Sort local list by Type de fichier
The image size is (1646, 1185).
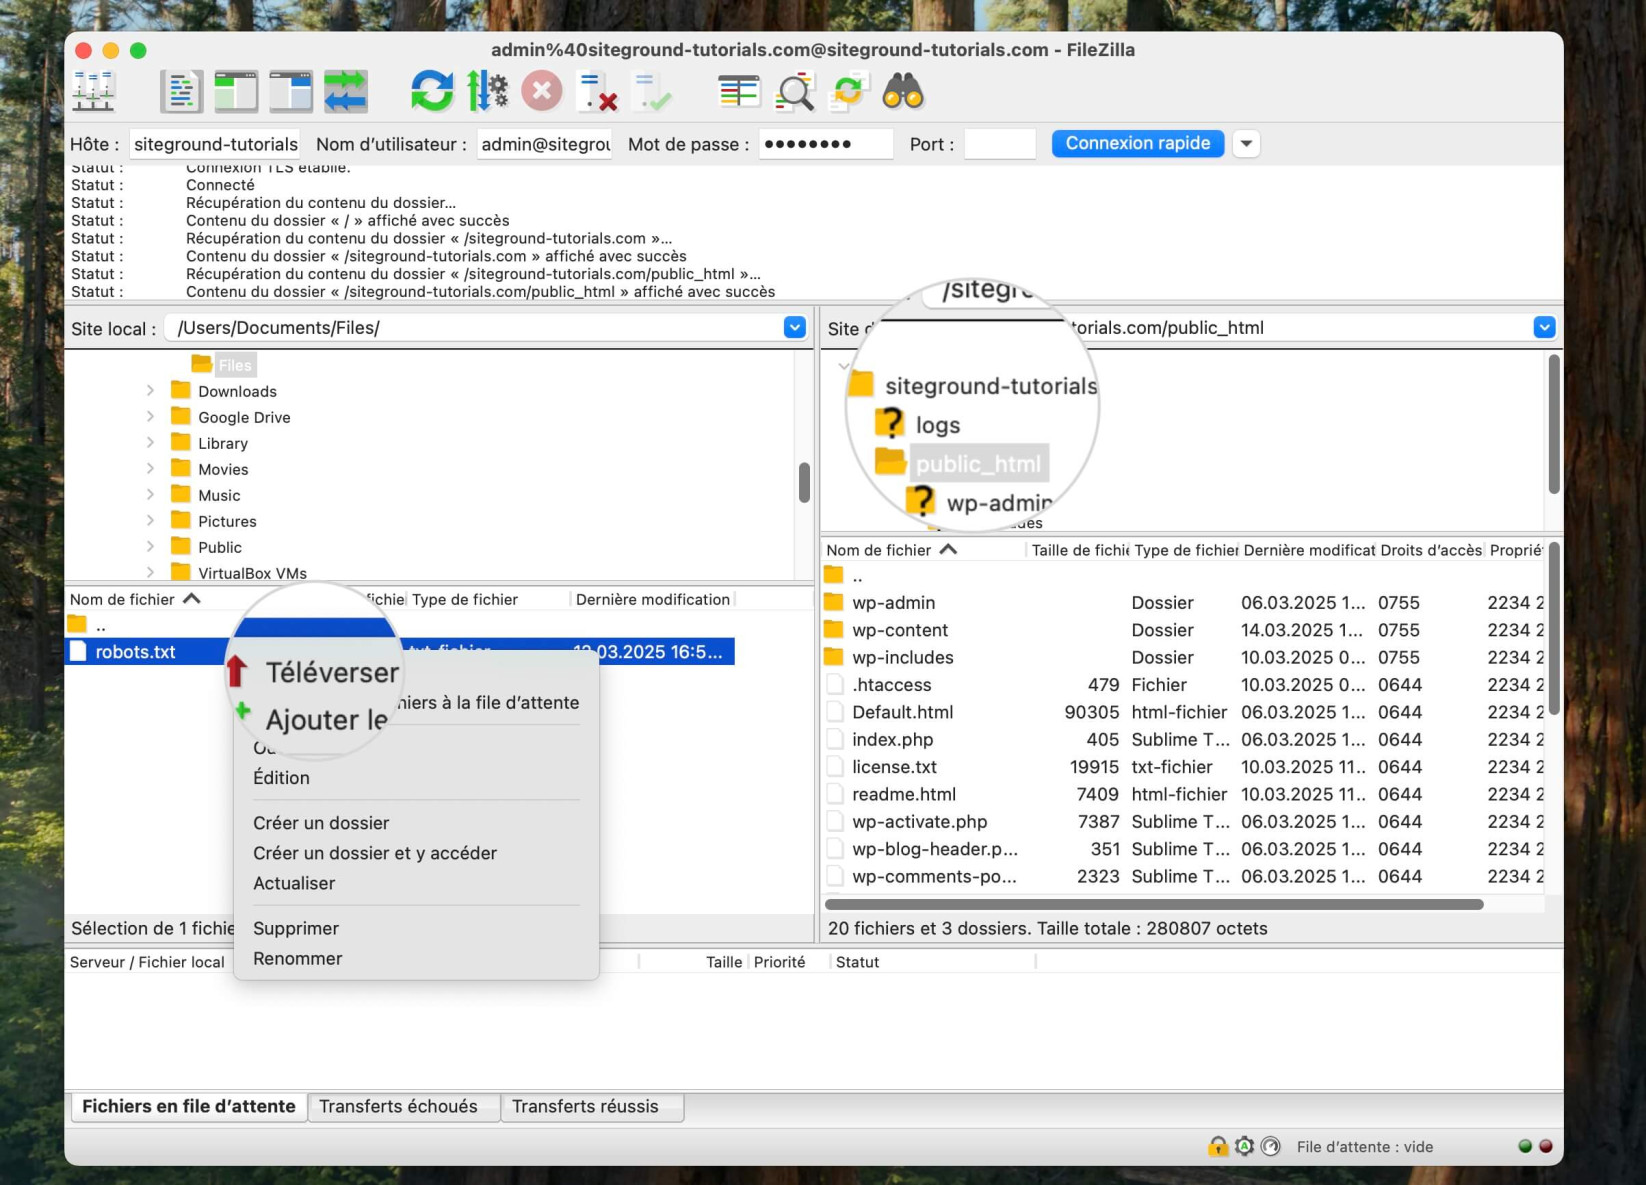(x=488, y=599)
